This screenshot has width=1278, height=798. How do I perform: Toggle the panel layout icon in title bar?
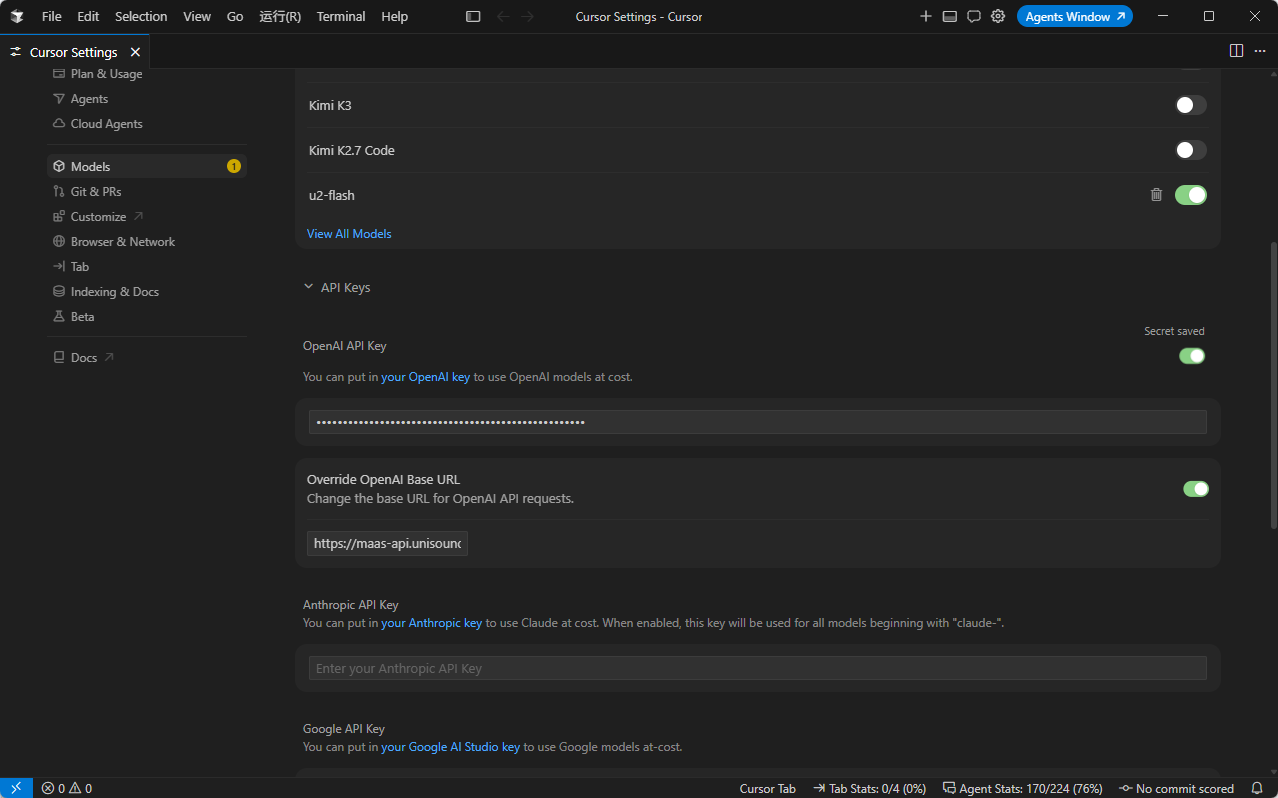click(x=950, y=17)
